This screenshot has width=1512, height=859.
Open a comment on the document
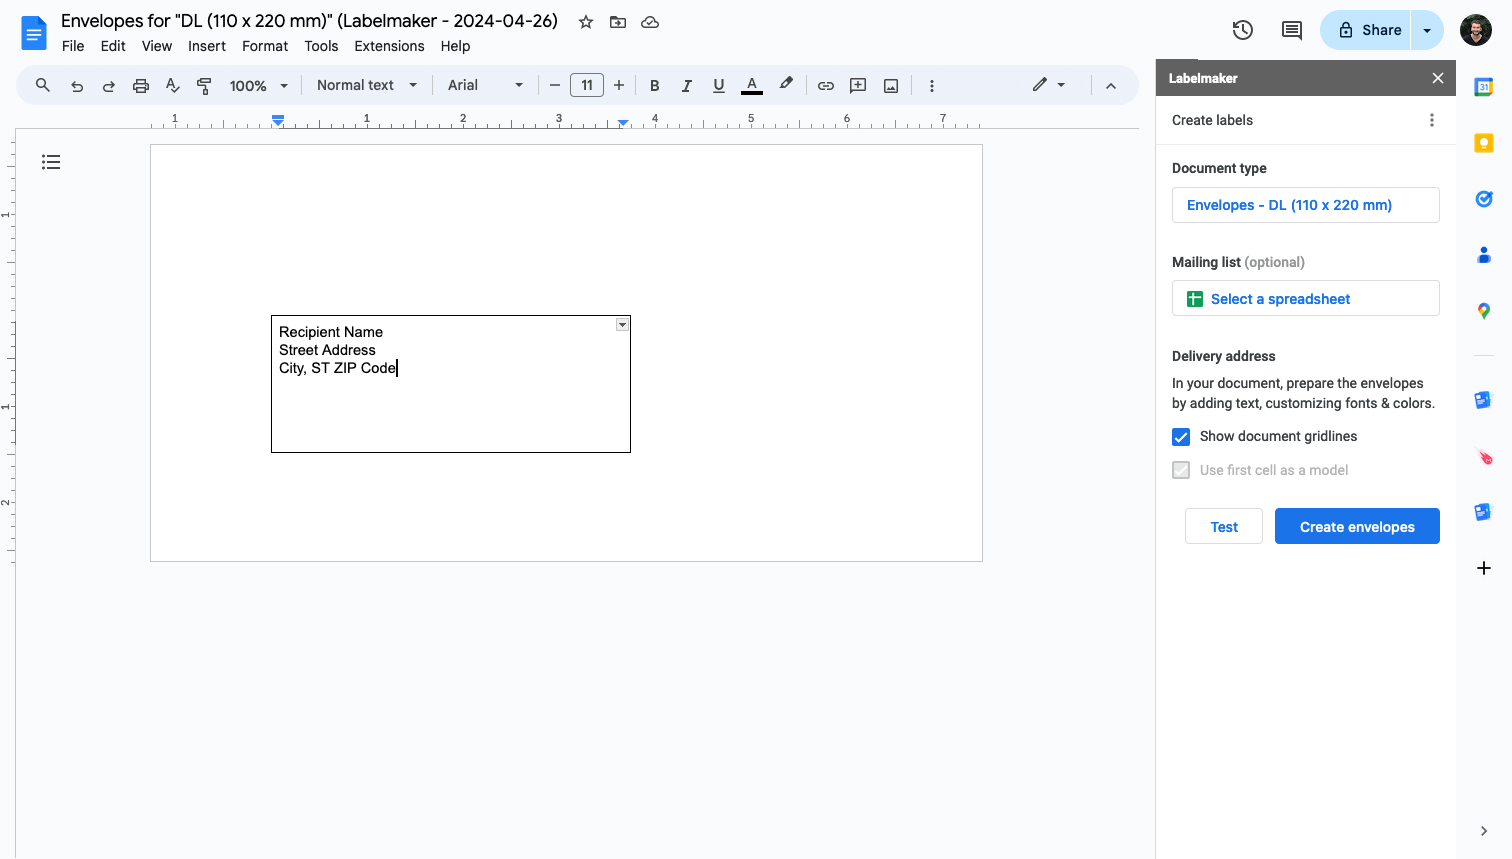tap(1291, 30)
